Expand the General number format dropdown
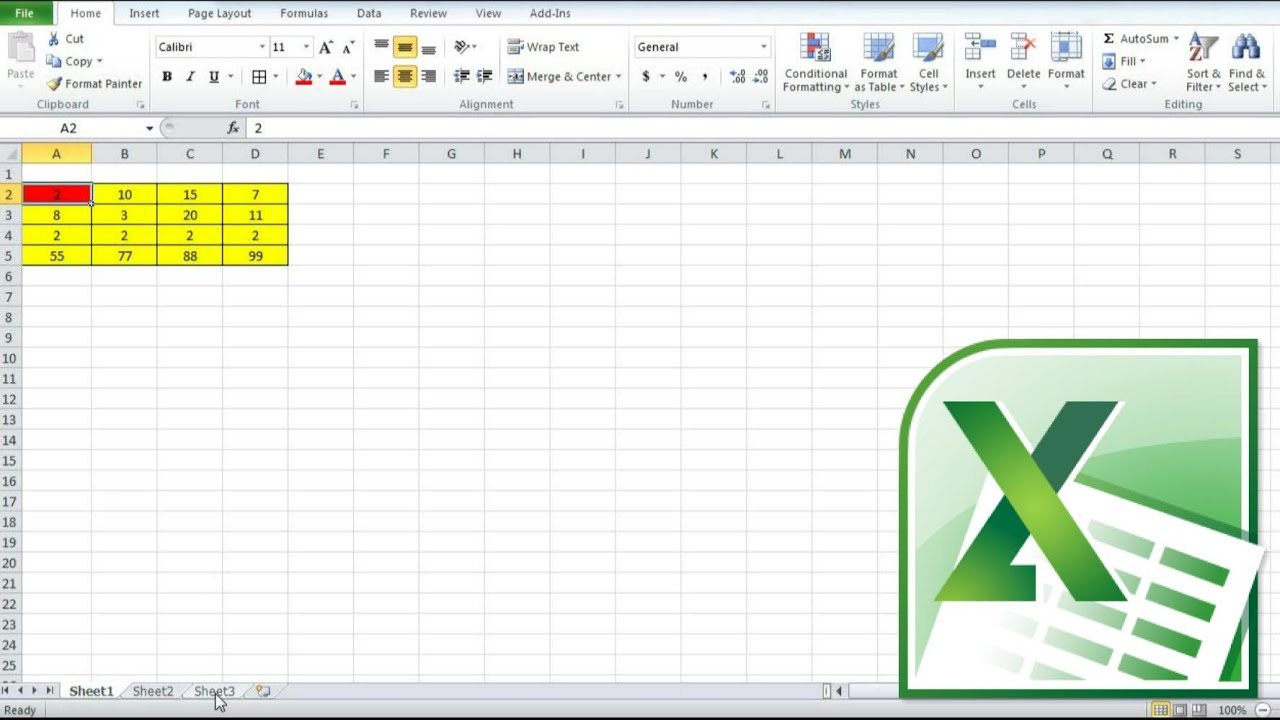Viewport: 1280px width, 720px height. [x=763, y=47]
